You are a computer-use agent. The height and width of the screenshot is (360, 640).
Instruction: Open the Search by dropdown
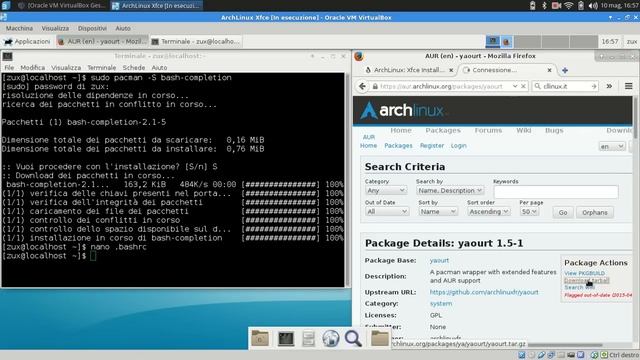coord(450,190)
